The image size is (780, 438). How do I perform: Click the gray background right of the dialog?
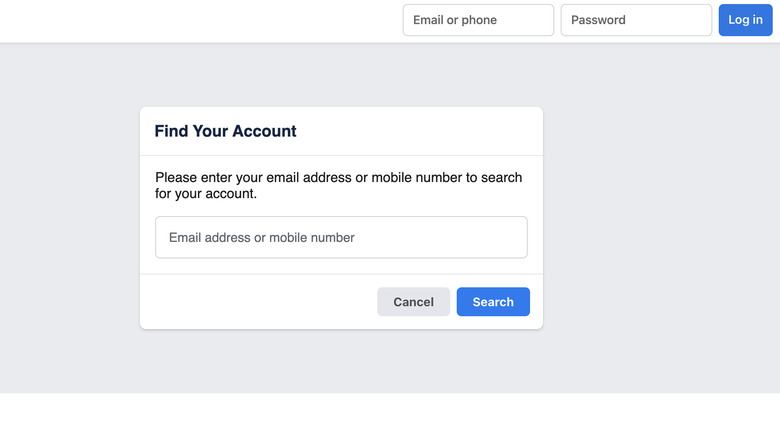pyautogui.click(x=660, y=220)
